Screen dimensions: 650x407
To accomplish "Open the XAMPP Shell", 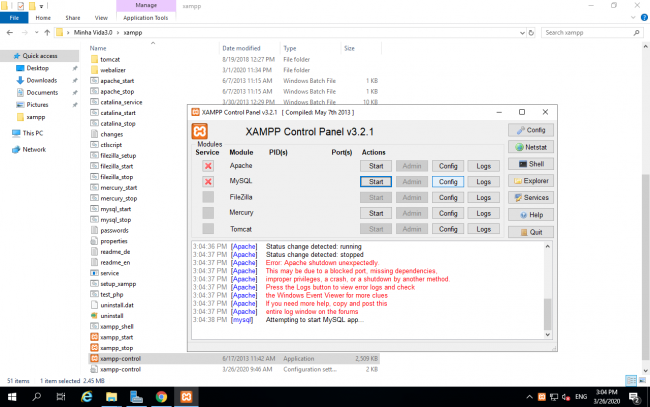I will tap(531, 164).
